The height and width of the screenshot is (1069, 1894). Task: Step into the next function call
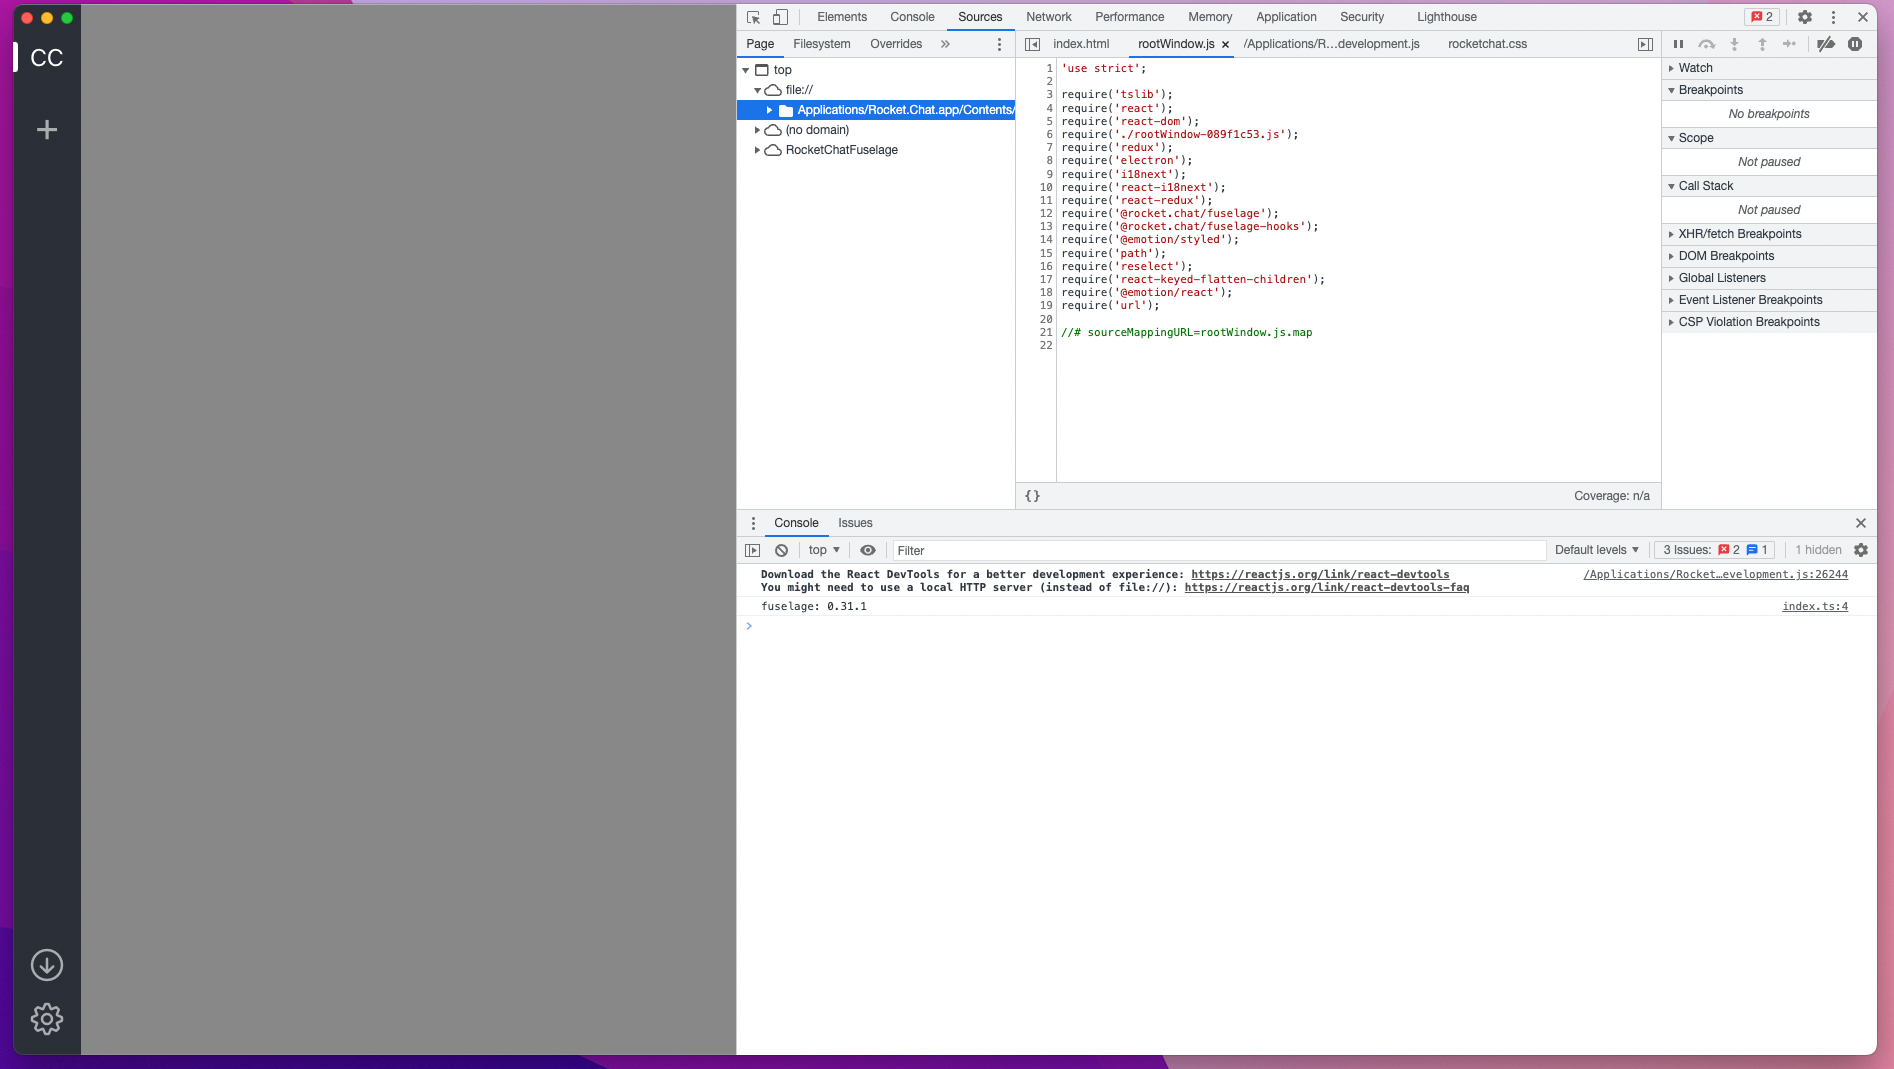pos(1734,44)
